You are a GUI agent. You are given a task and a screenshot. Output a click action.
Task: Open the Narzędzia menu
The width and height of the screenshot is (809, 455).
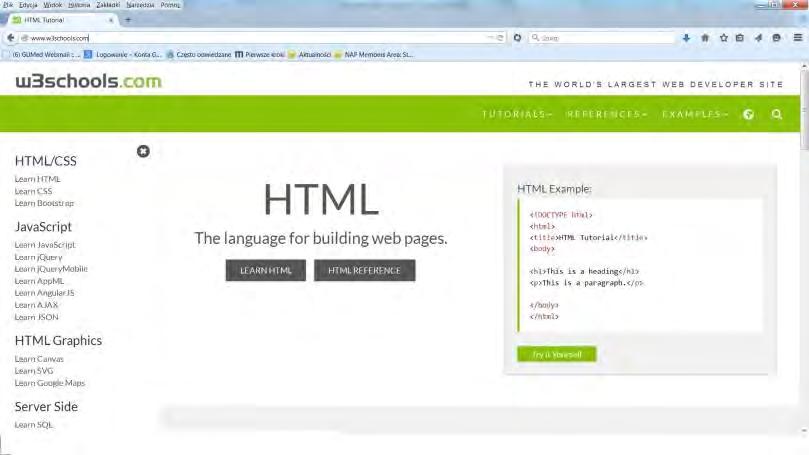(140, 5)
